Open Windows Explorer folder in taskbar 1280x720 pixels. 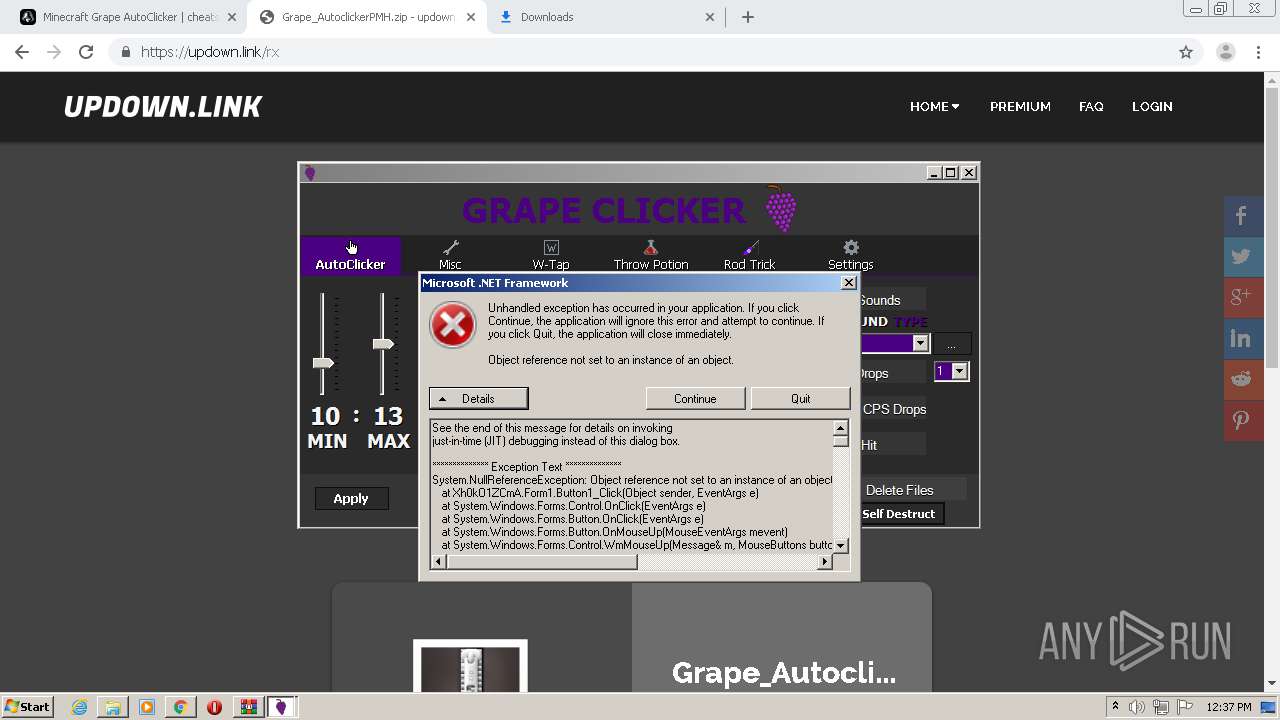point(113,707)
